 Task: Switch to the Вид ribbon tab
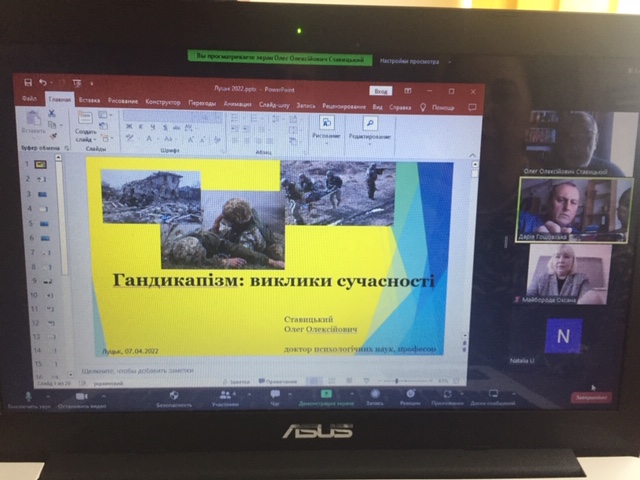tap(378, 107)
